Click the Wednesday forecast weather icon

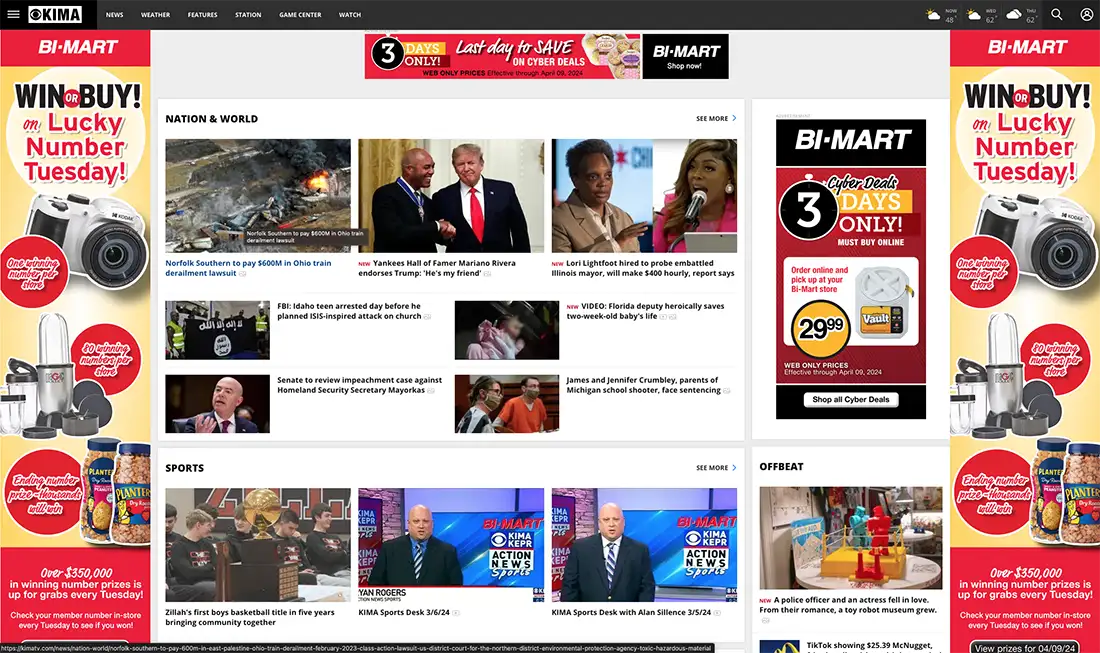tap(974, 15)
